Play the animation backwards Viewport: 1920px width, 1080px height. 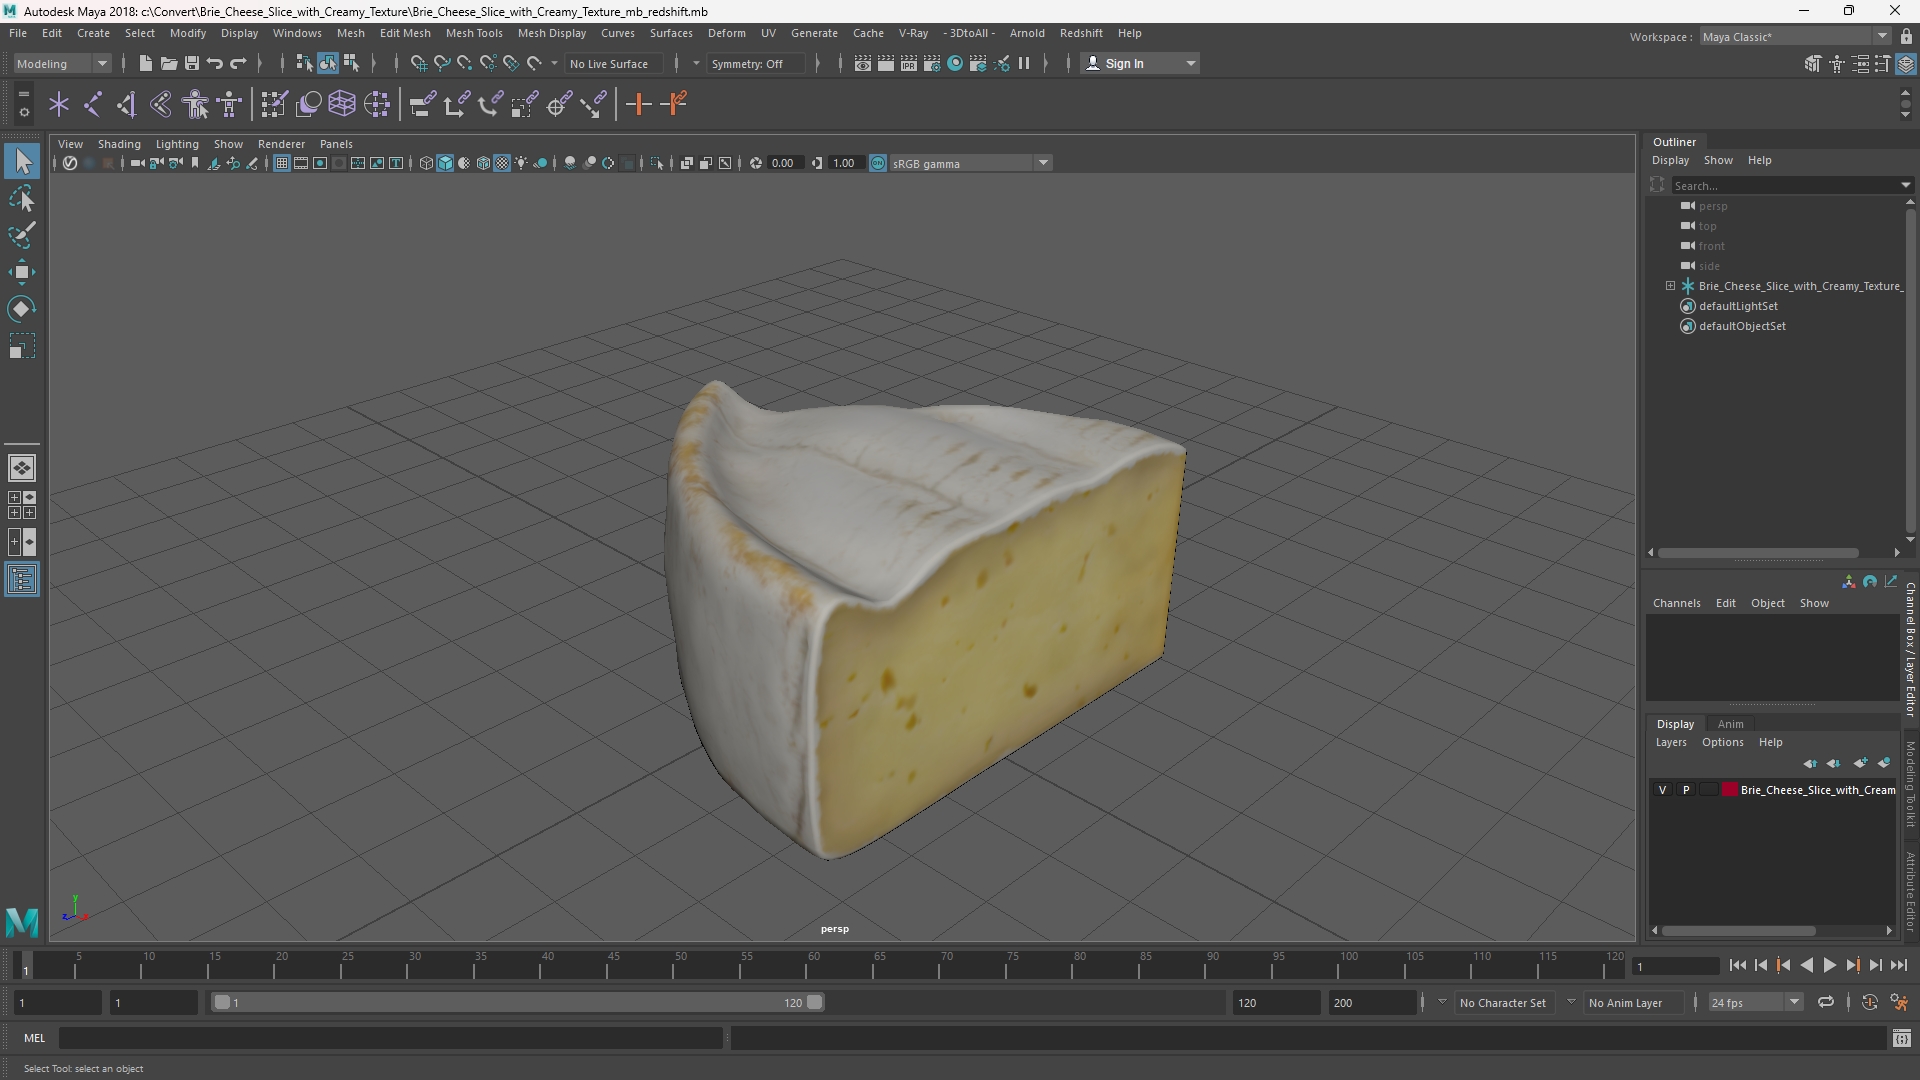(x=1806, y=965)
